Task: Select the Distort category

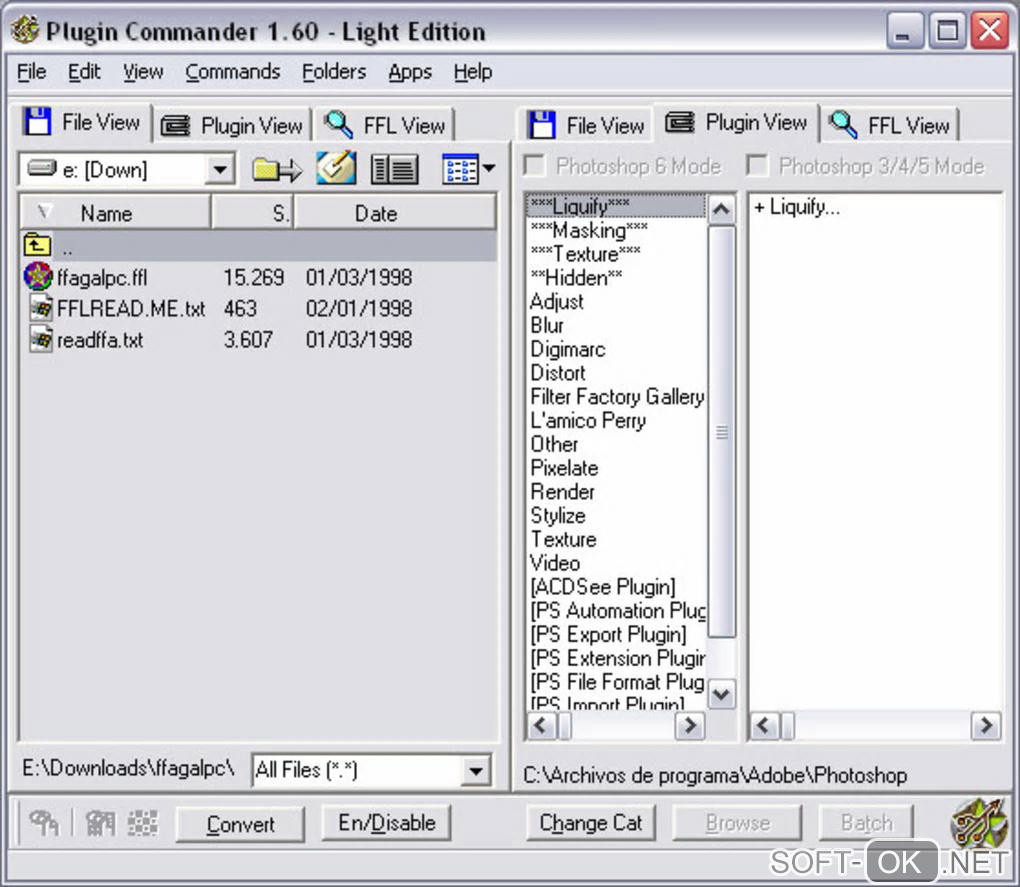Action: coord(615,373)
